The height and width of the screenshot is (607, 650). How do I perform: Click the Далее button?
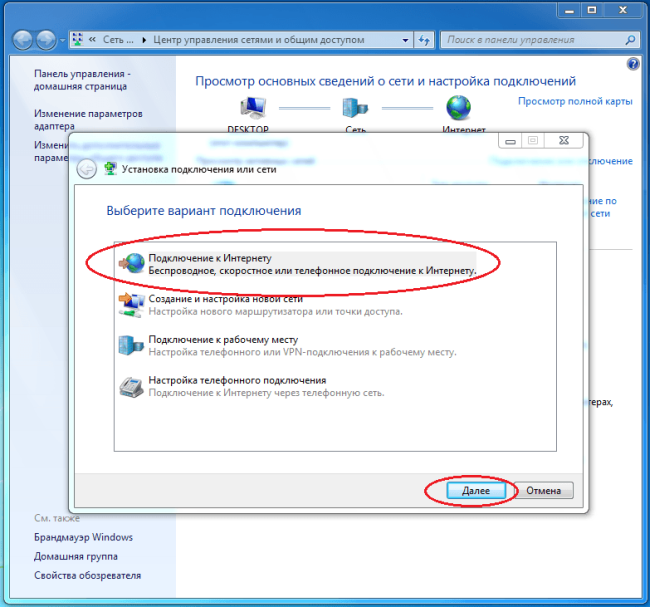tap(476, 490)
